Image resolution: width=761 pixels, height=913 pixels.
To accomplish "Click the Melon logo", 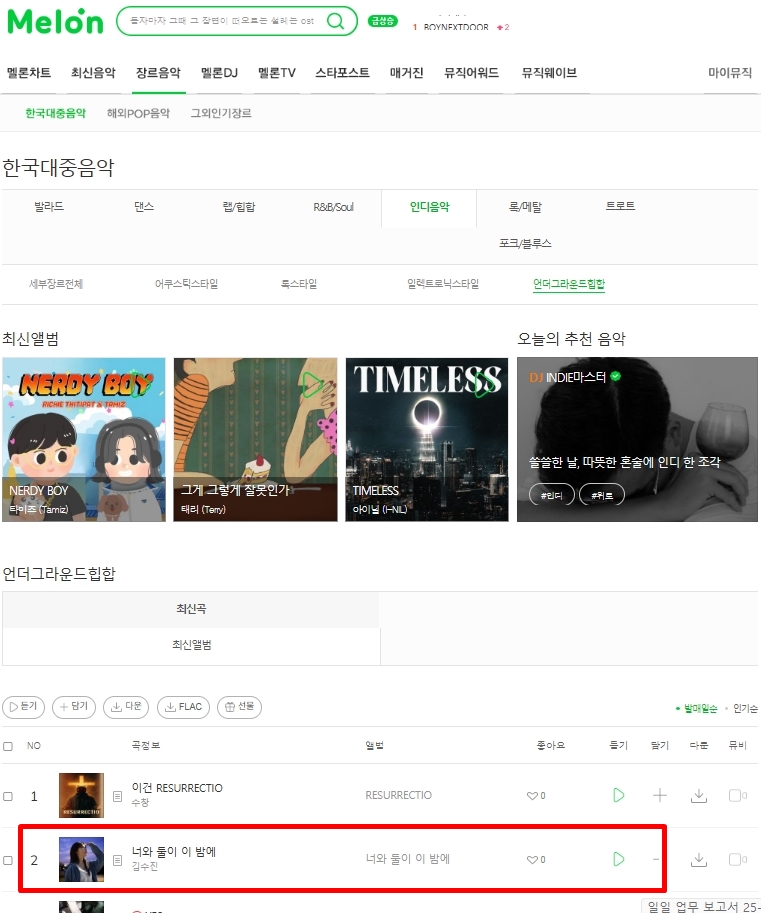I will (x=55, y=22).
